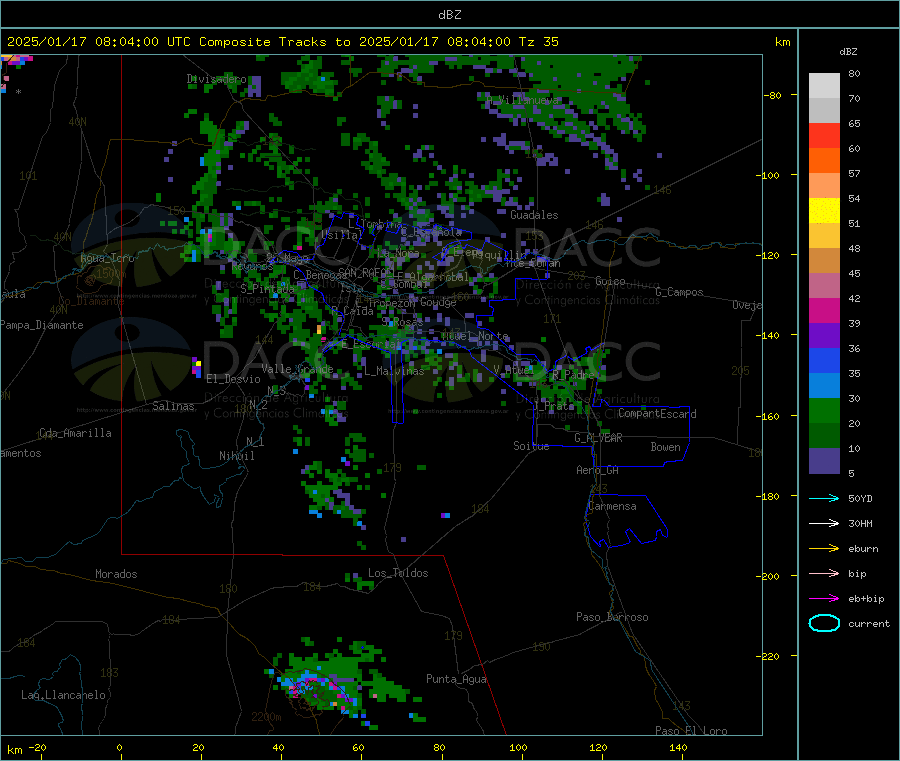
Task: Click the Guadales map label
Action: pyautogui.click(x=534, y=215)
